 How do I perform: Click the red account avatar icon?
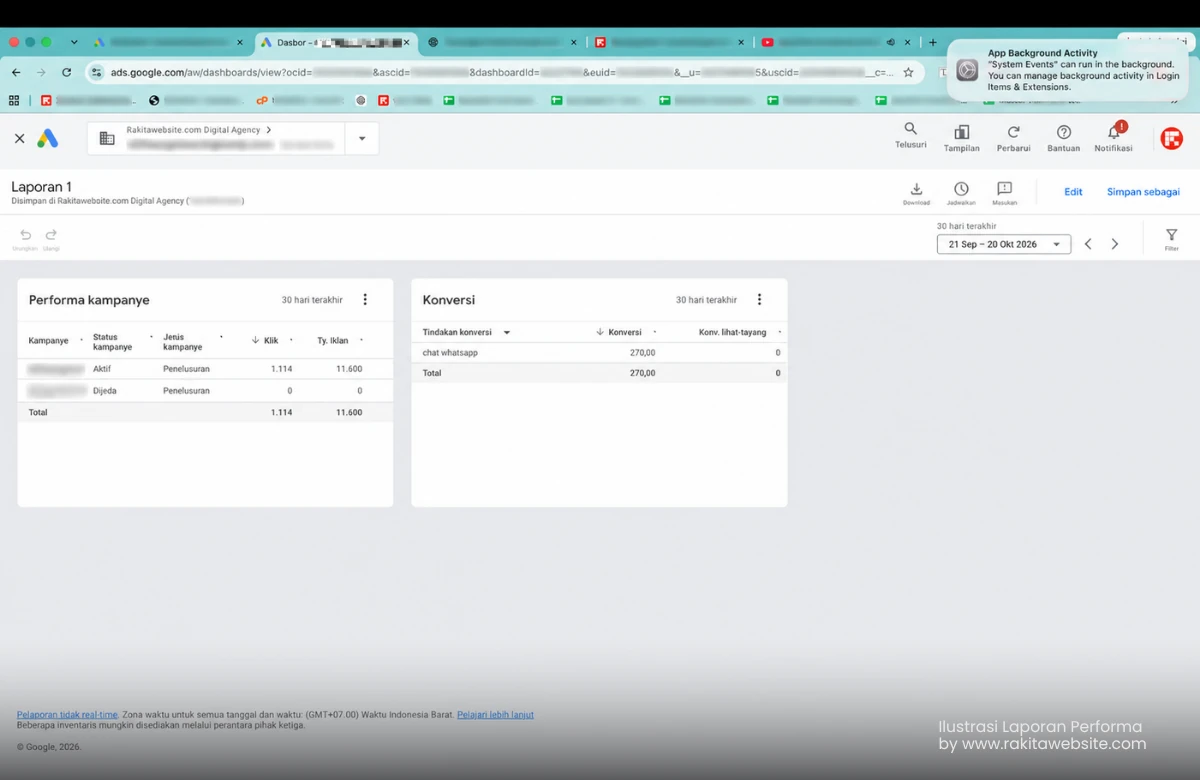coord(1172,139)
